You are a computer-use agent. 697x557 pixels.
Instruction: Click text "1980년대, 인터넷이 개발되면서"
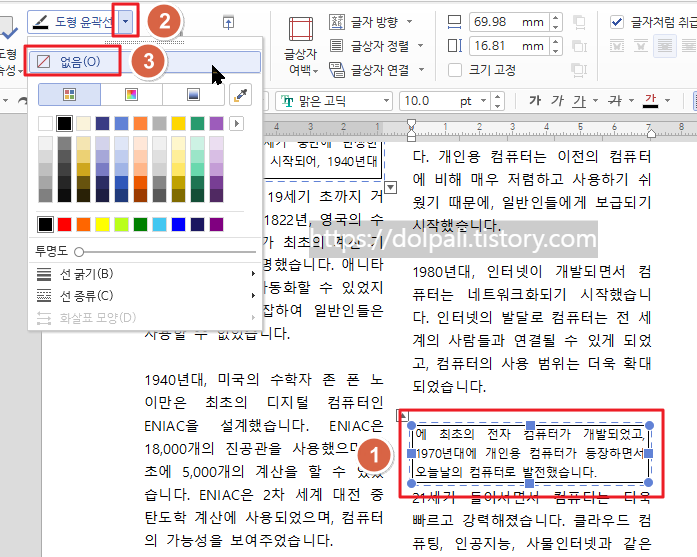coord(519,271)
